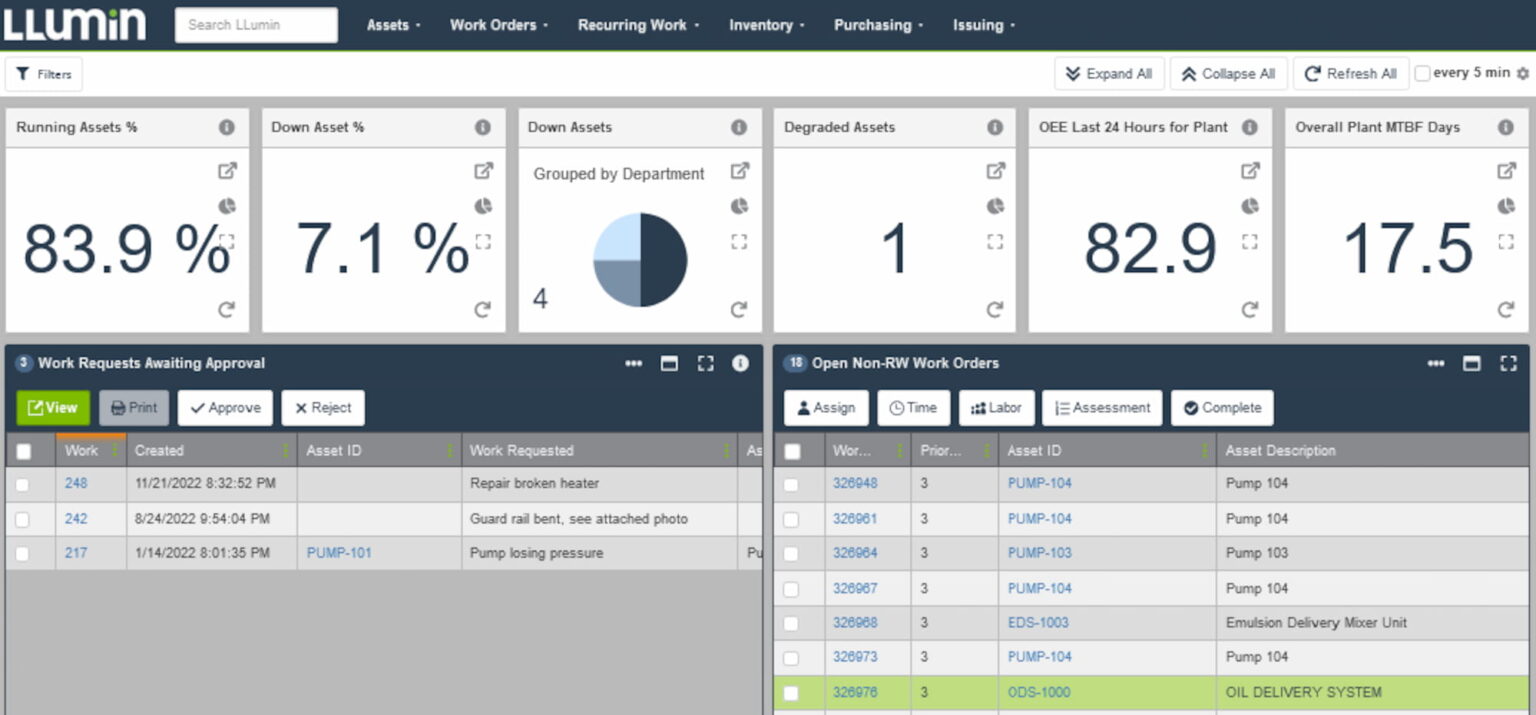
Task: Click Assign button for work orders
Action: coord(826,408)
